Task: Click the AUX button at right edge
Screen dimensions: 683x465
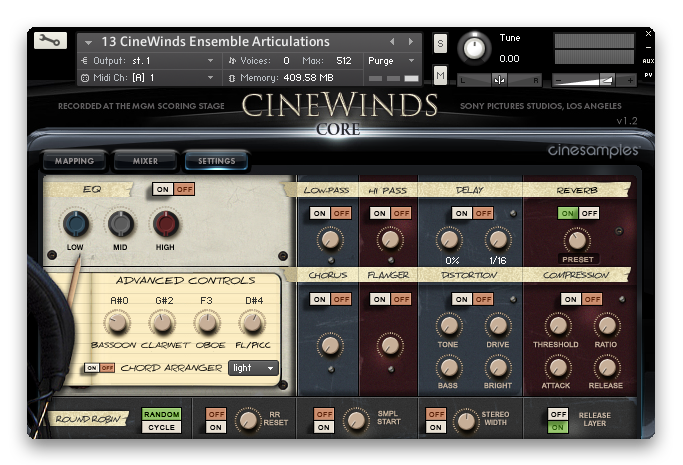Action: coord(648,61)
